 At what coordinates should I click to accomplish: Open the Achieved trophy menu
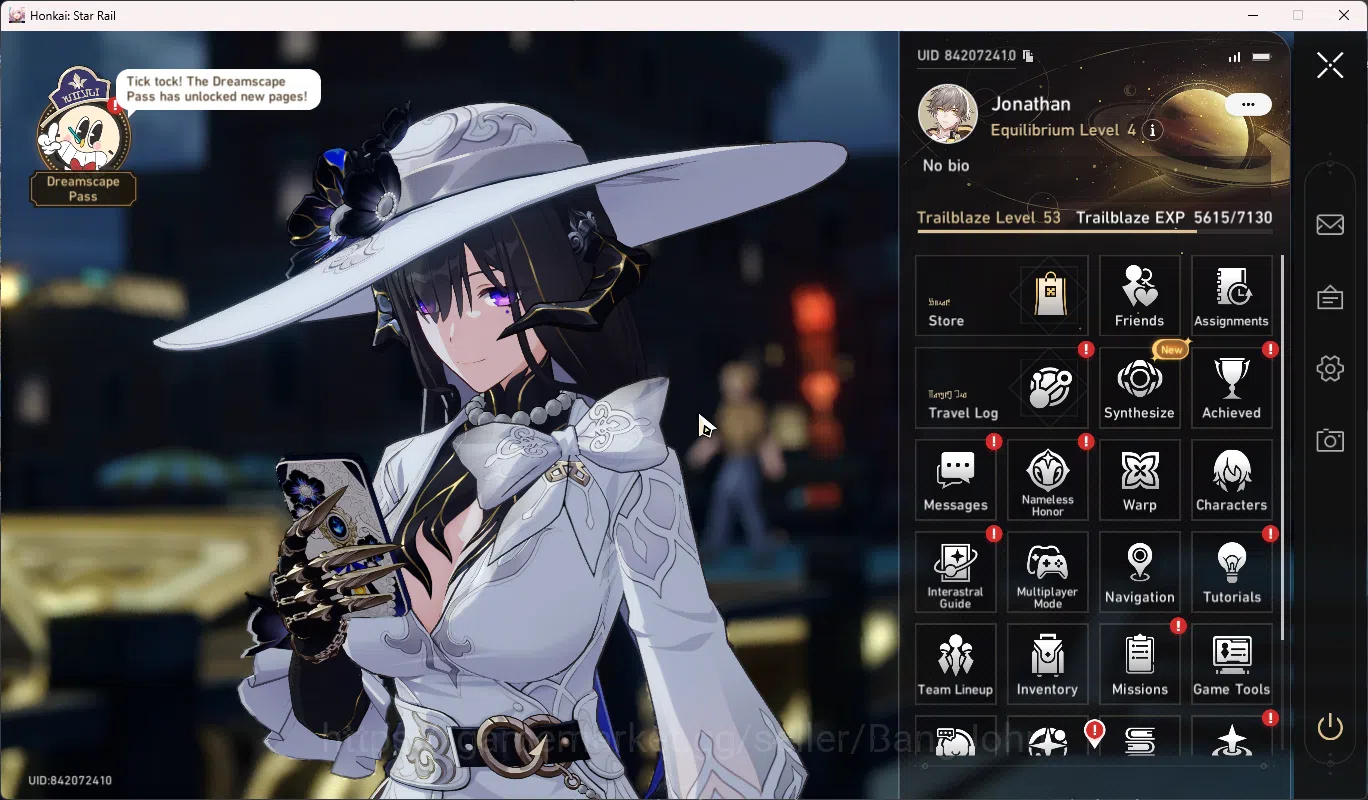coord(1231,388)
